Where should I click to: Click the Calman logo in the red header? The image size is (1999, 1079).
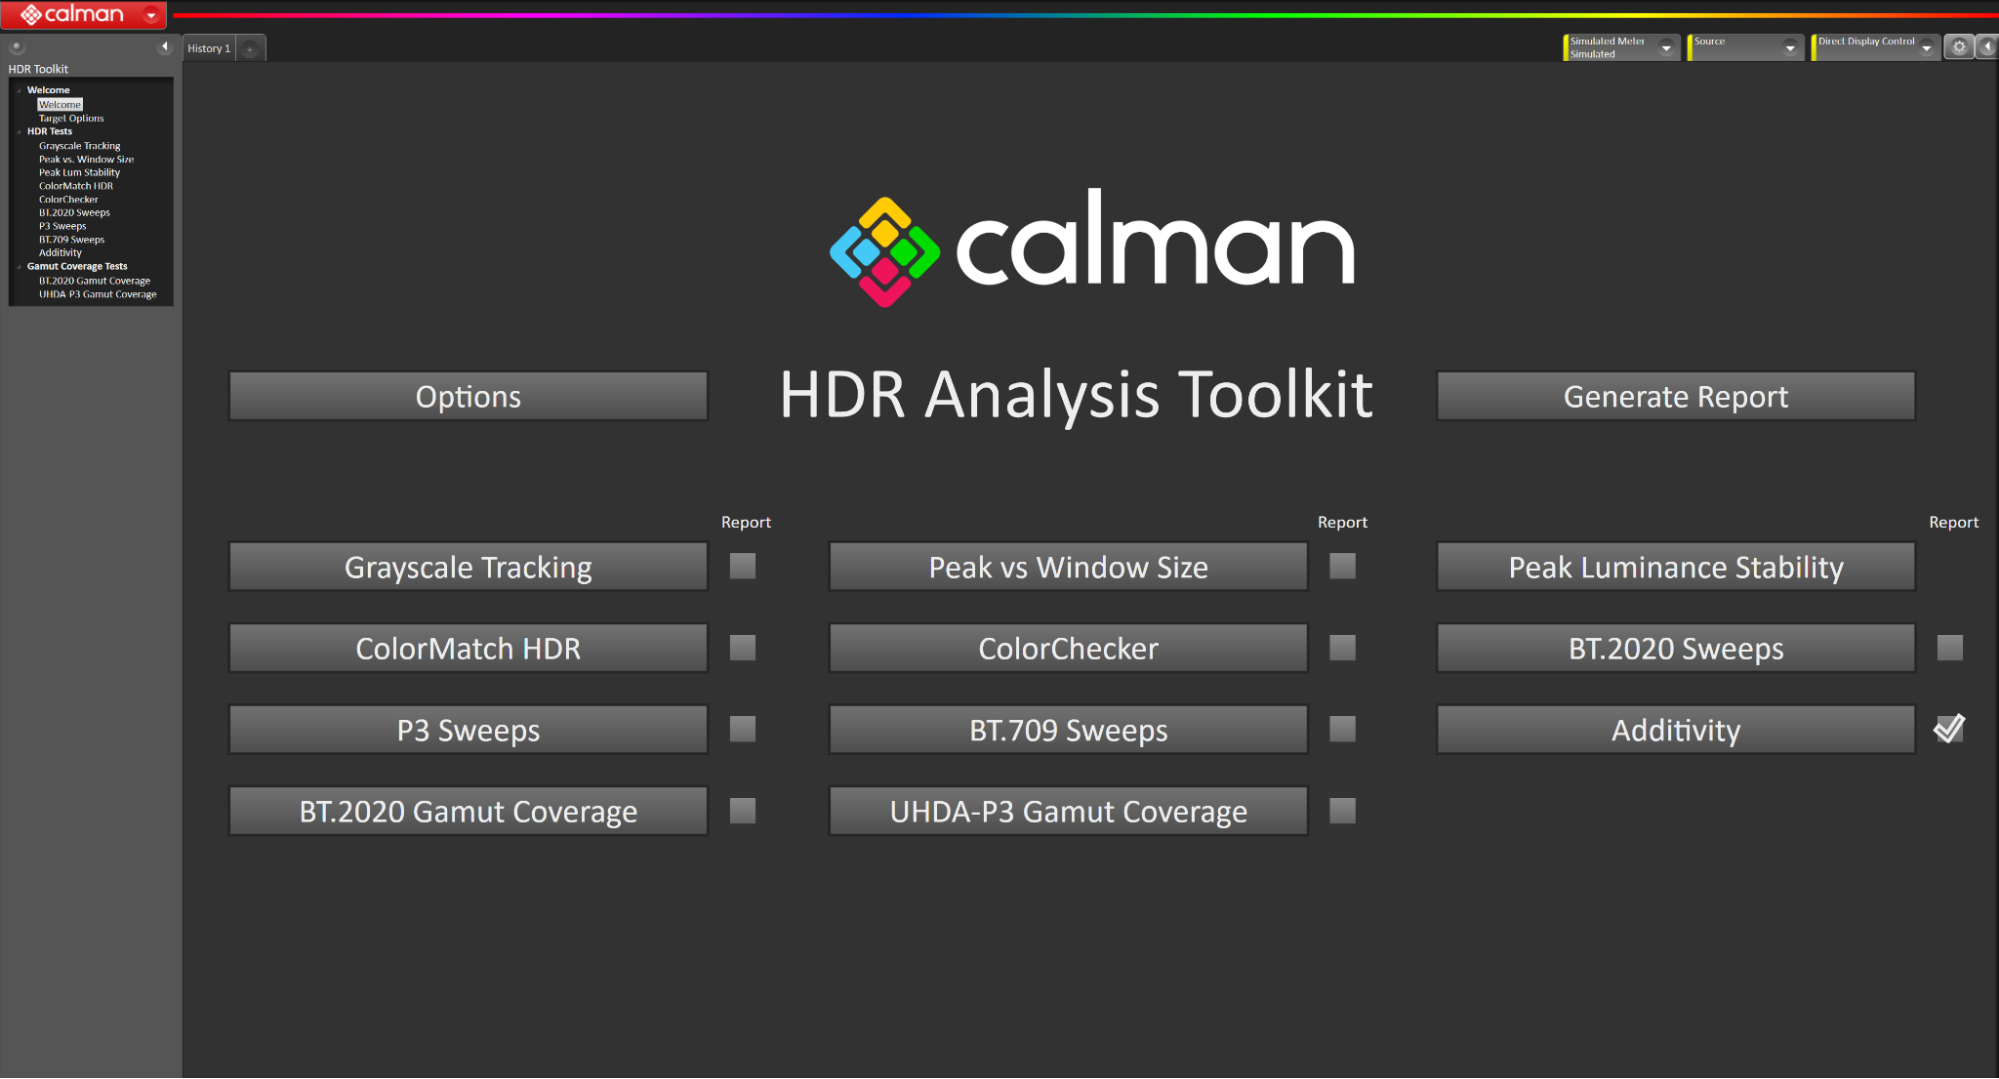72,15
